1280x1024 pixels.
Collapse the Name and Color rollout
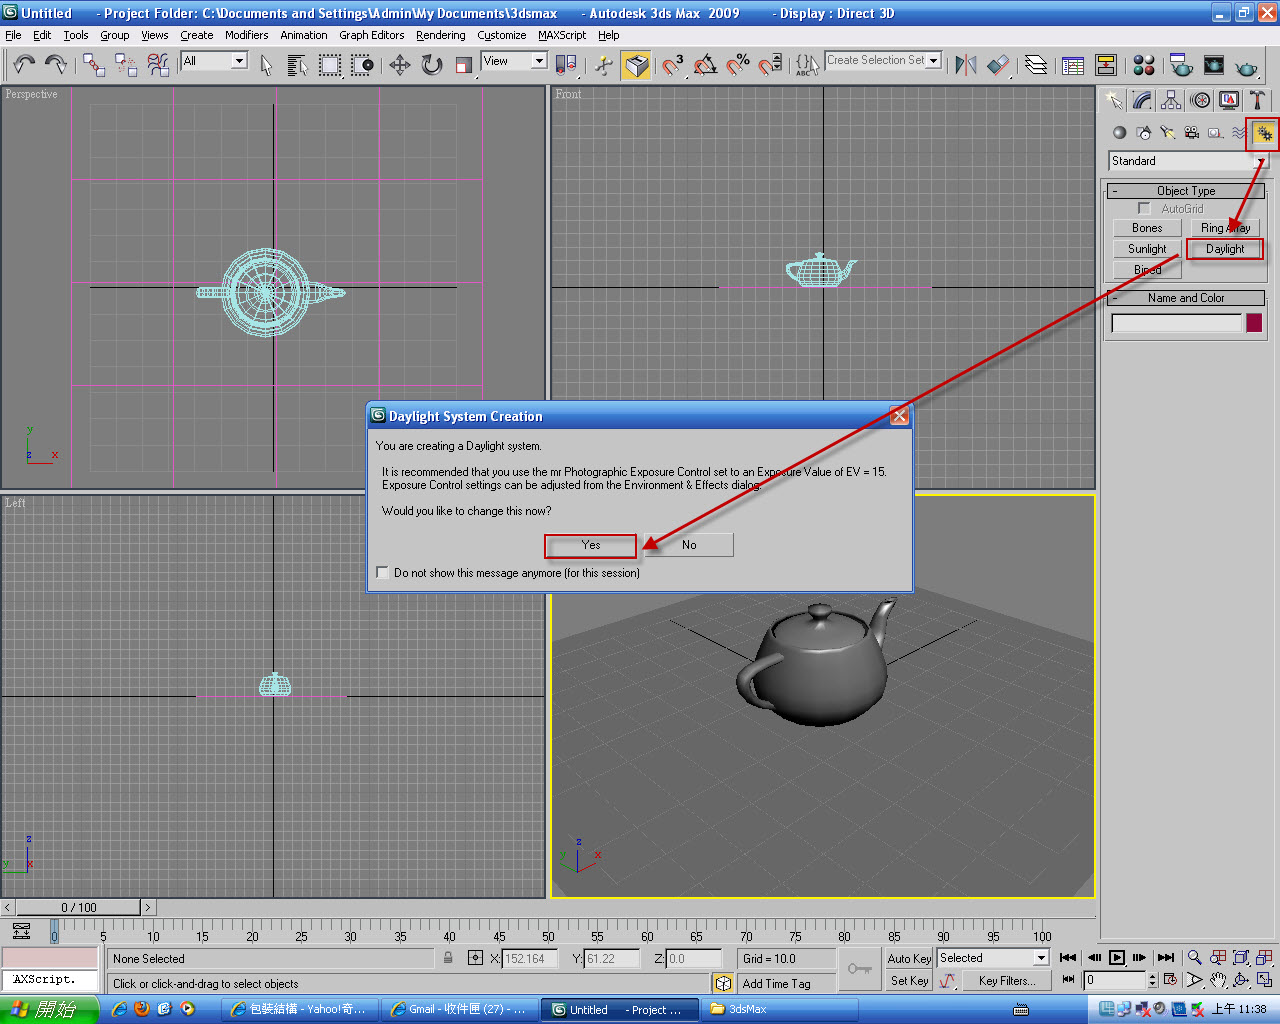[x=1186, y=298]
